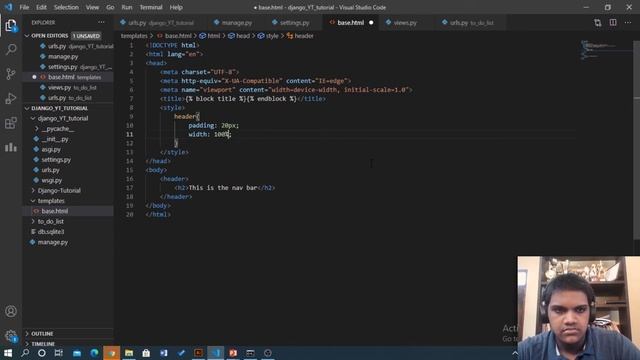Open Explorer more actions ellipsis

tap(101, 22)
